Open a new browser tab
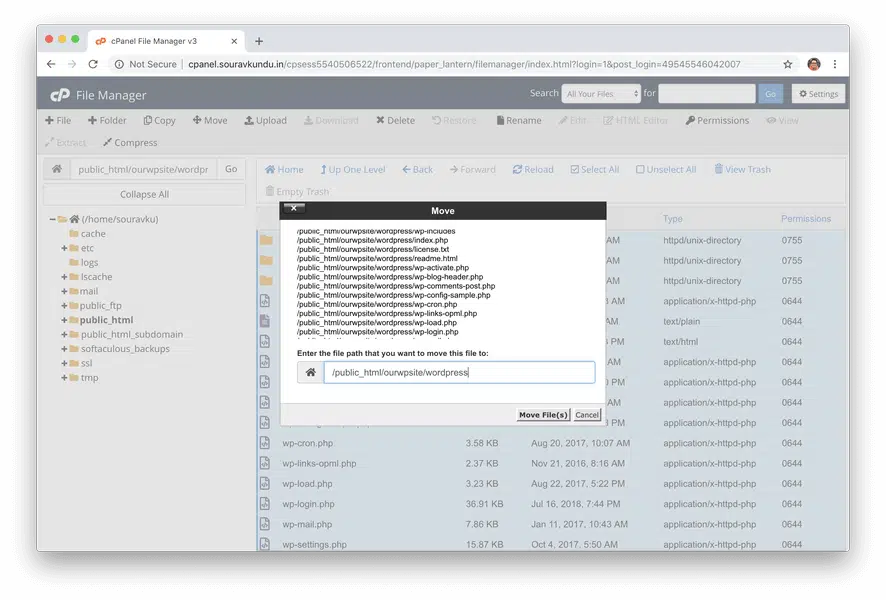 (x=259, y=41)
